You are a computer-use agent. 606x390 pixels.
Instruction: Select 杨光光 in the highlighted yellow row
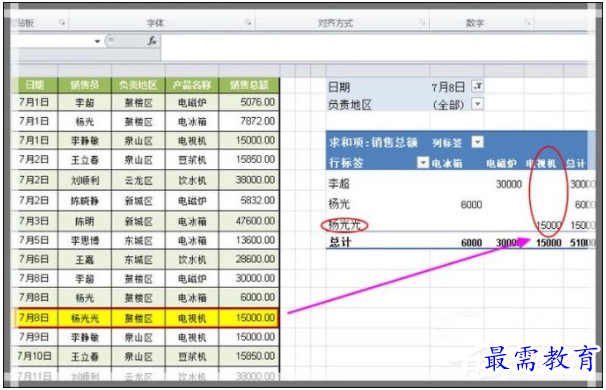point(85,318)
